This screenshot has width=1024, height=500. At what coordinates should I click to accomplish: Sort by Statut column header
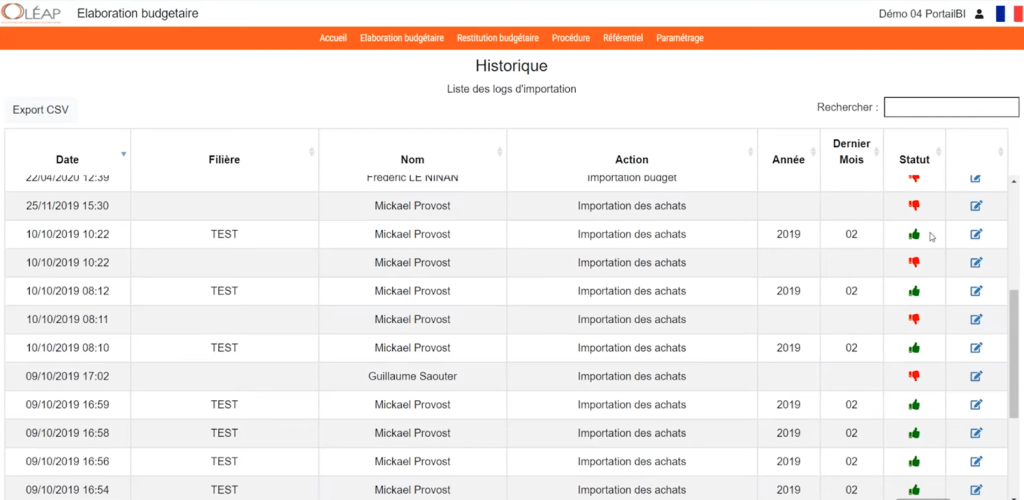914,159
